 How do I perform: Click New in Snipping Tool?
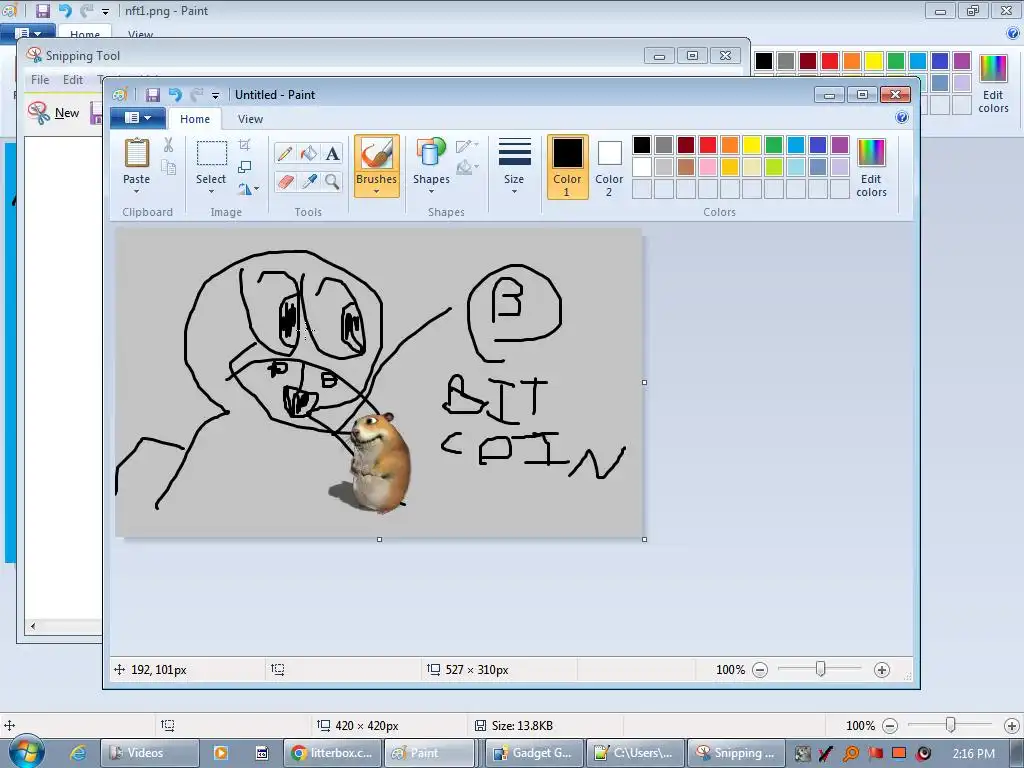[54, 112]
